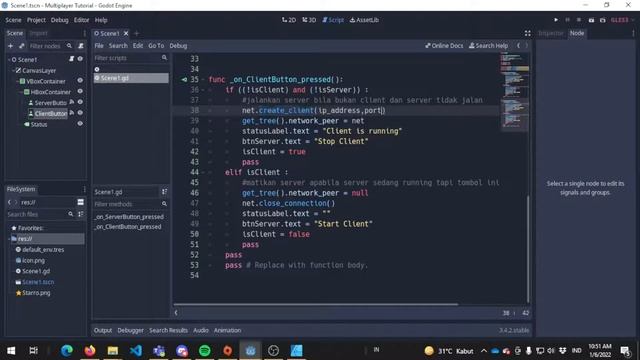The width and height of the screenshot is (640, 360).
Task: Collapse the Scene1 root tree node
Action: tap(9, 60)
